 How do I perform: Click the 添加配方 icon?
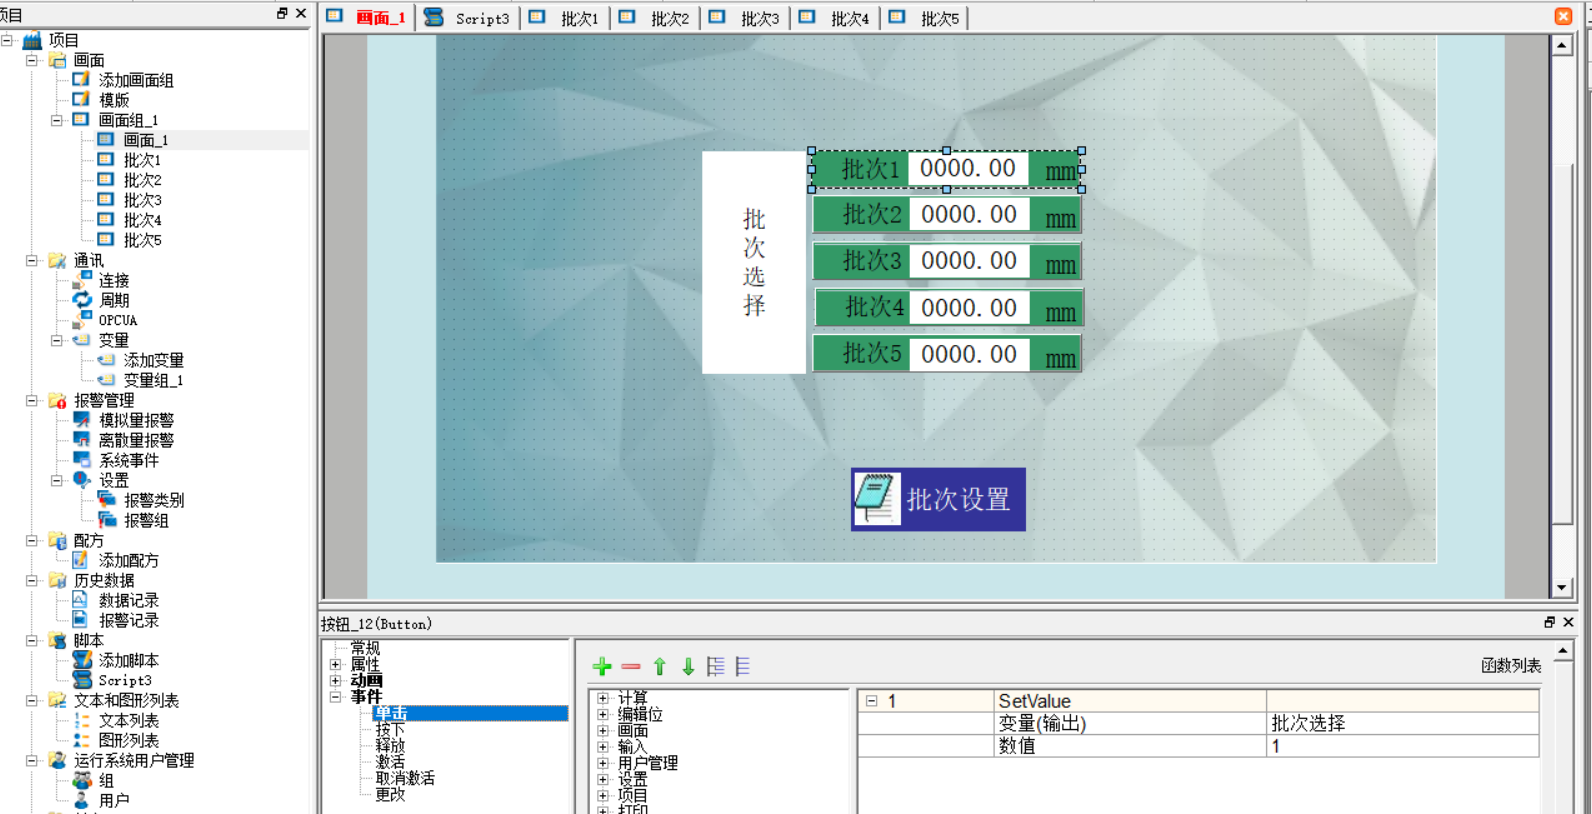click(81, 560)
